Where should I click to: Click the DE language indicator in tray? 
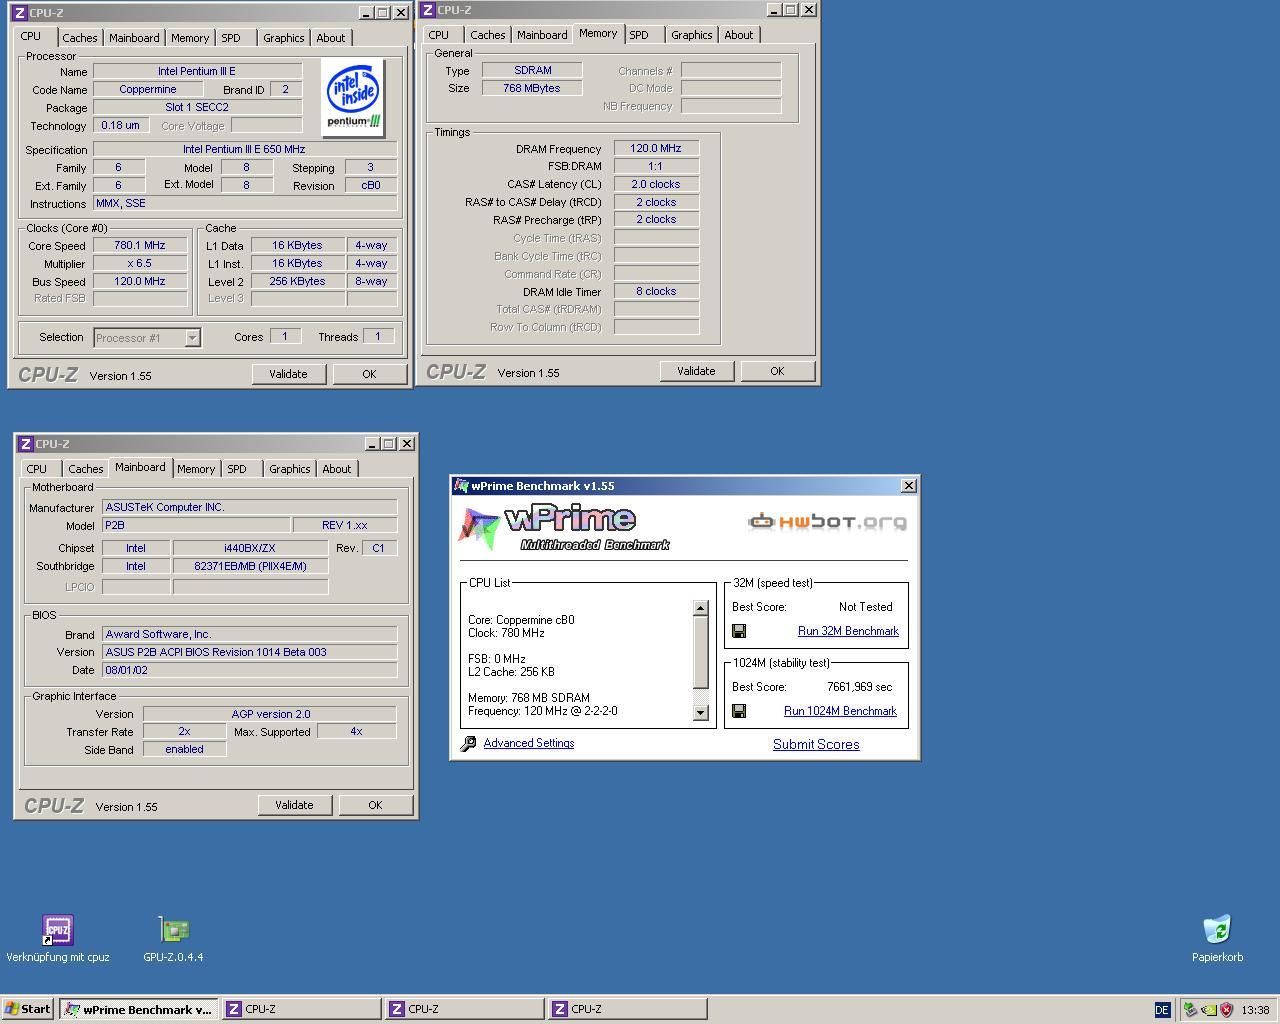point(1162,1010)
